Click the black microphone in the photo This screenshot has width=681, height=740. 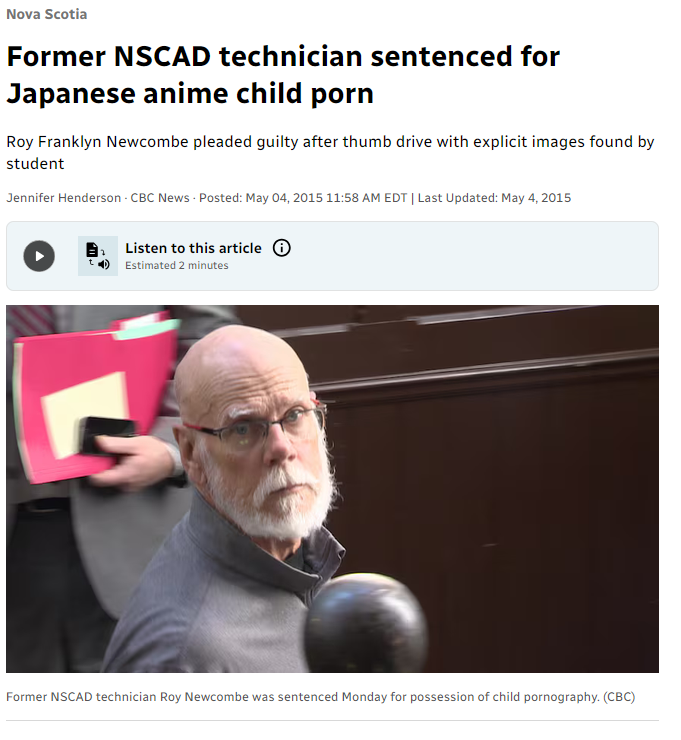pos(366,623)
